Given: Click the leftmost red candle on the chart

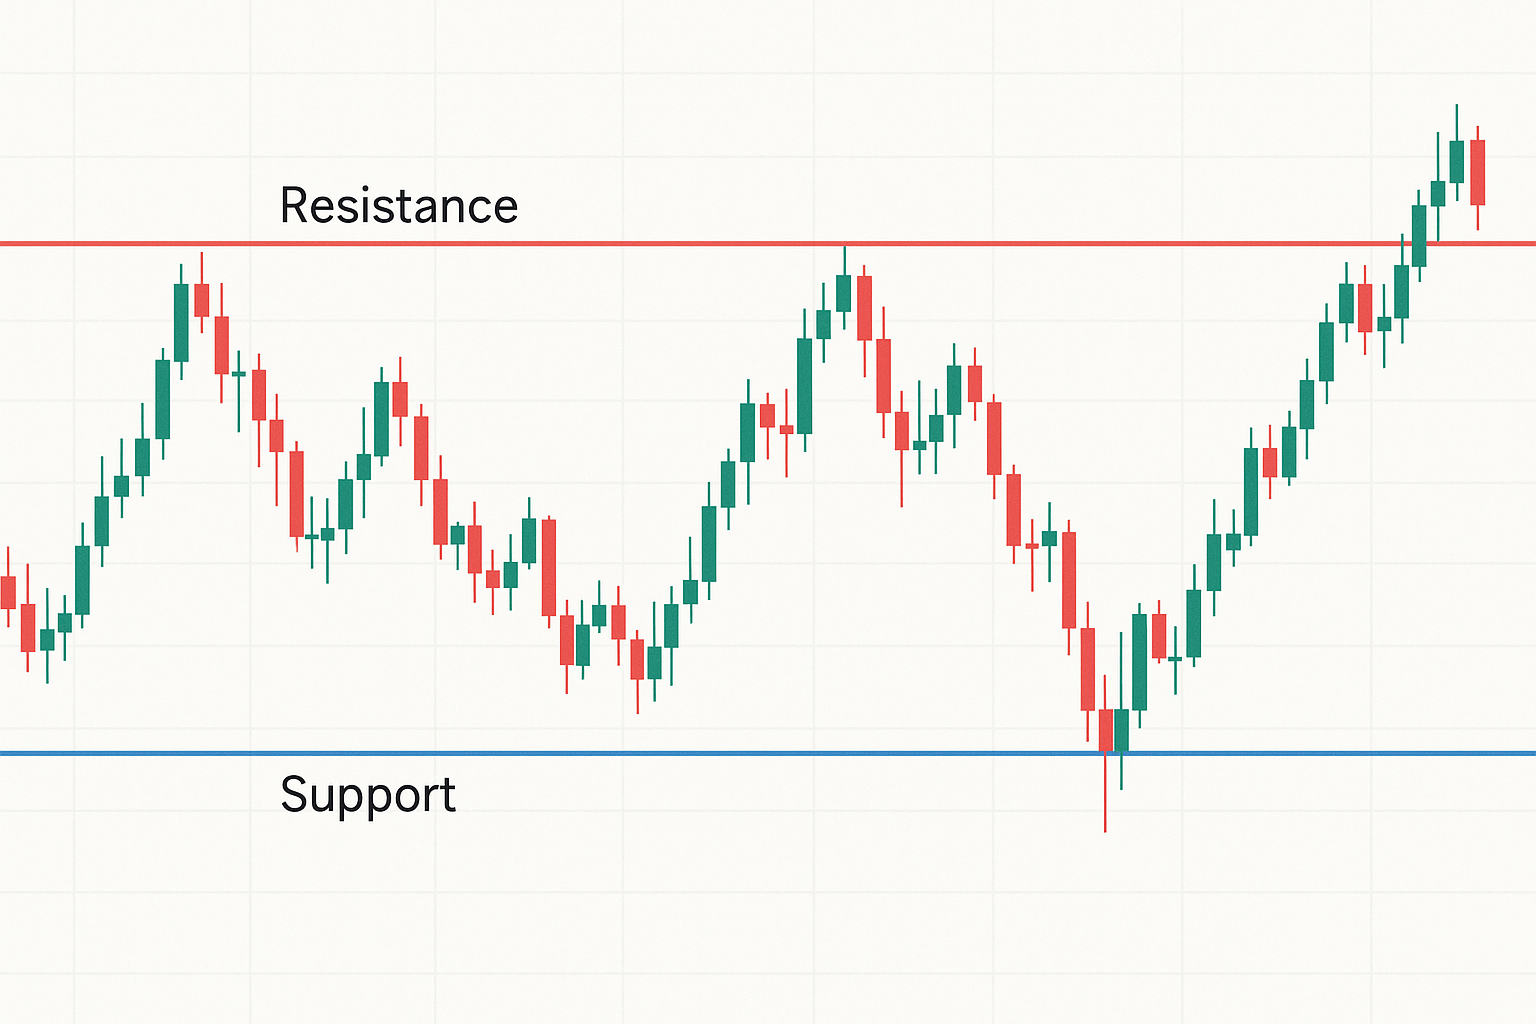Looking at the screenshot, I should click(x=8, y=592).
